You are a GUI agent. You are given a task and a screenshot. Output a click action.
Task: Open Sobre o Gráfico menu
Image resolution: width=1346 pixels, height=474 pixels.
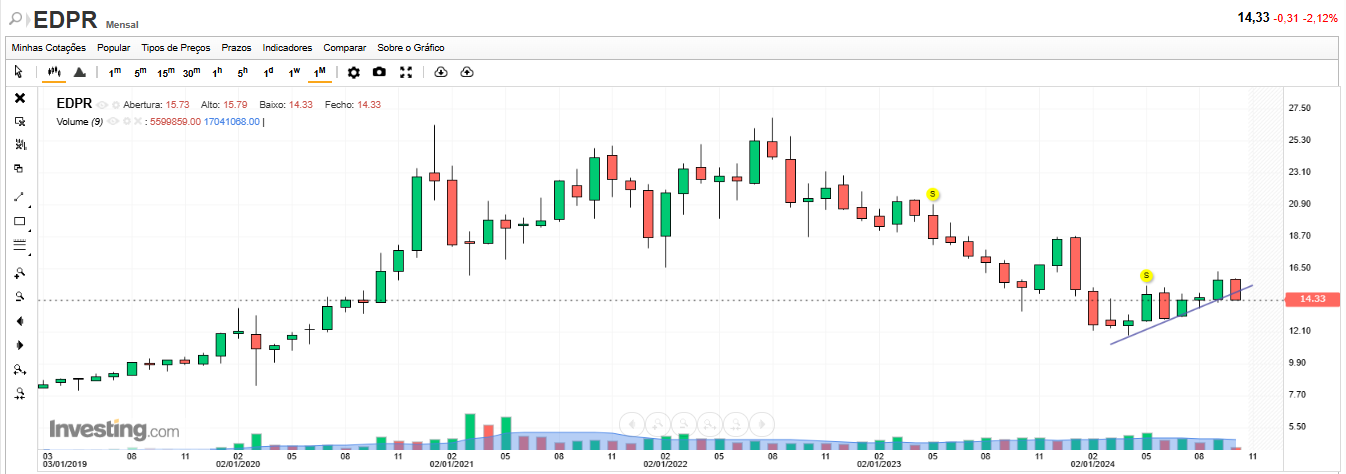point(411,47)
